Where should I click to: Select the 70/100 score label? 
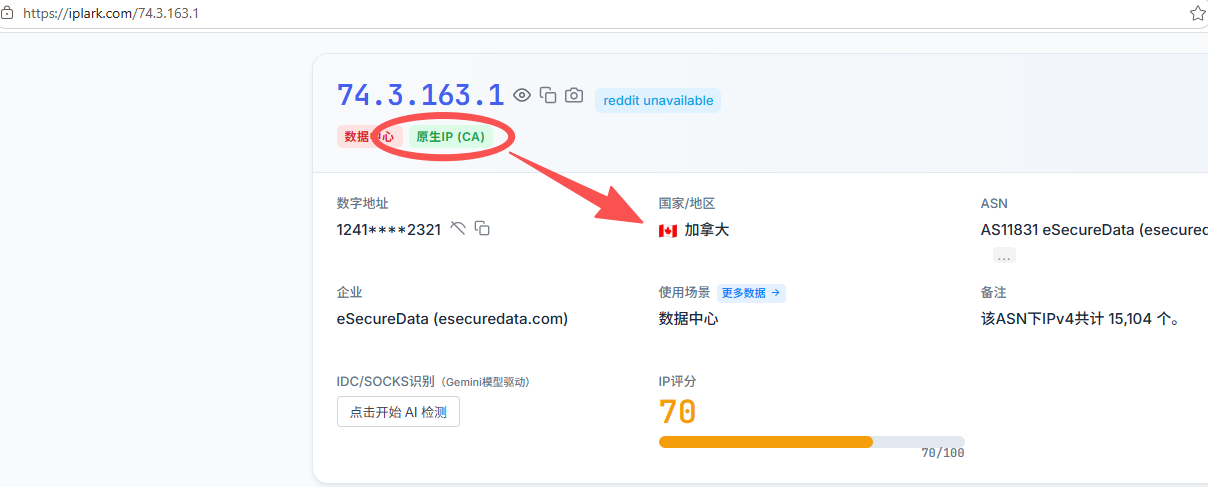943,453
